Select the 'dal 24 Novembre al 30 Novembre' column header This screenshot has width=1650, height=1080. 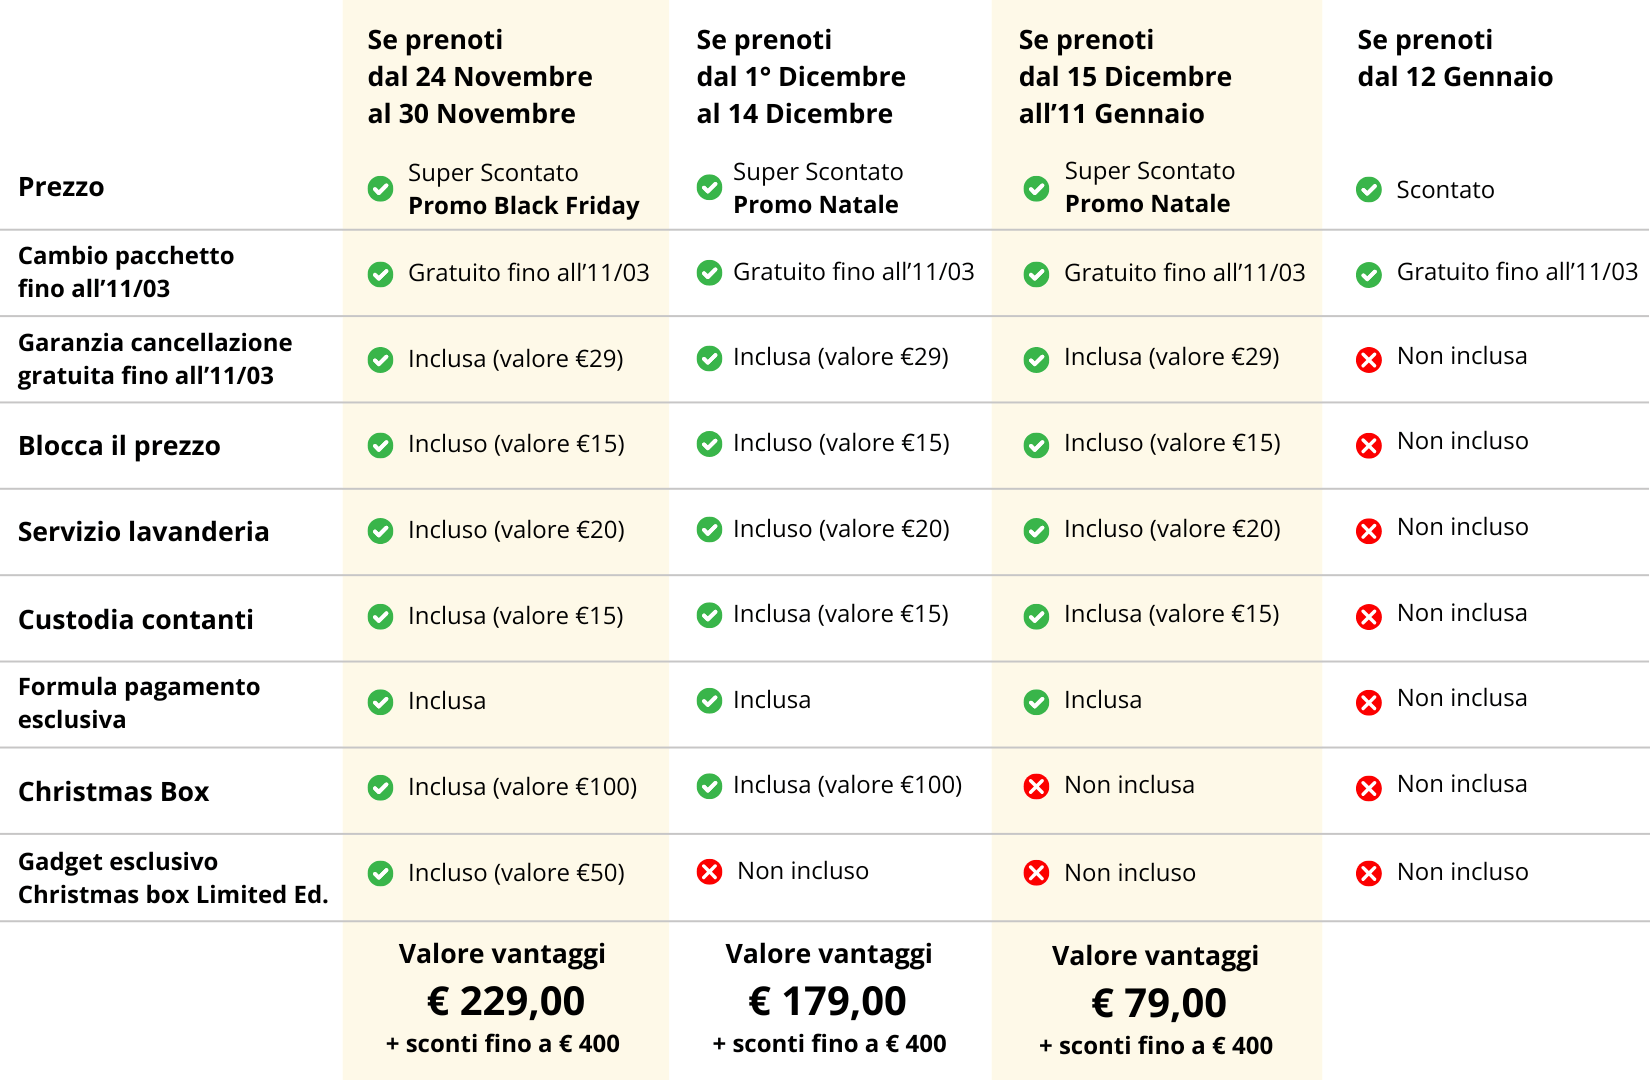[480, 77]
